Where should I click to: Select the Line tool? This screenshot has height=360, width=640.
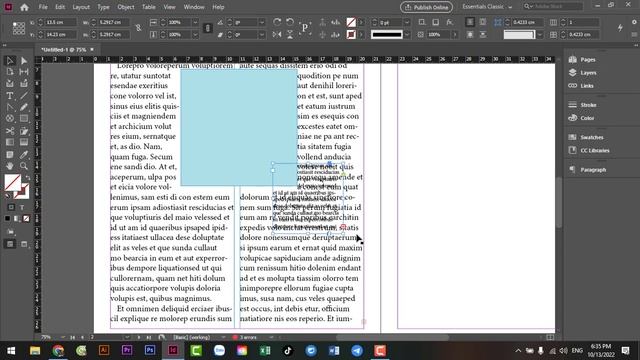[24, 96]
